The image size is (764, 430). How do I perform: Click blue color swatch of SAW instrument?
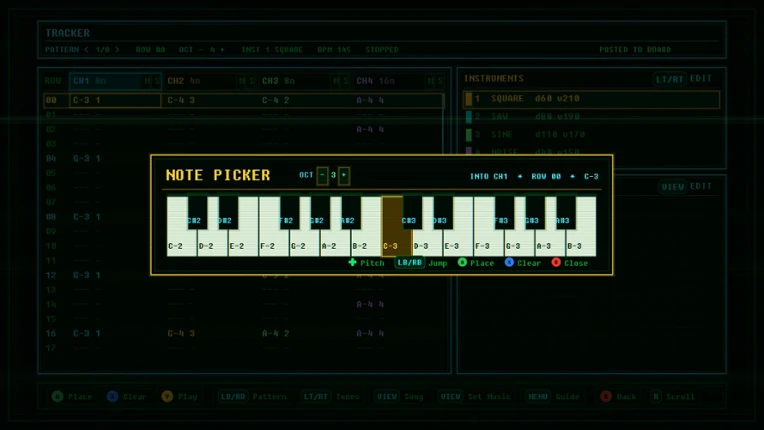click(x=469, y=117)
